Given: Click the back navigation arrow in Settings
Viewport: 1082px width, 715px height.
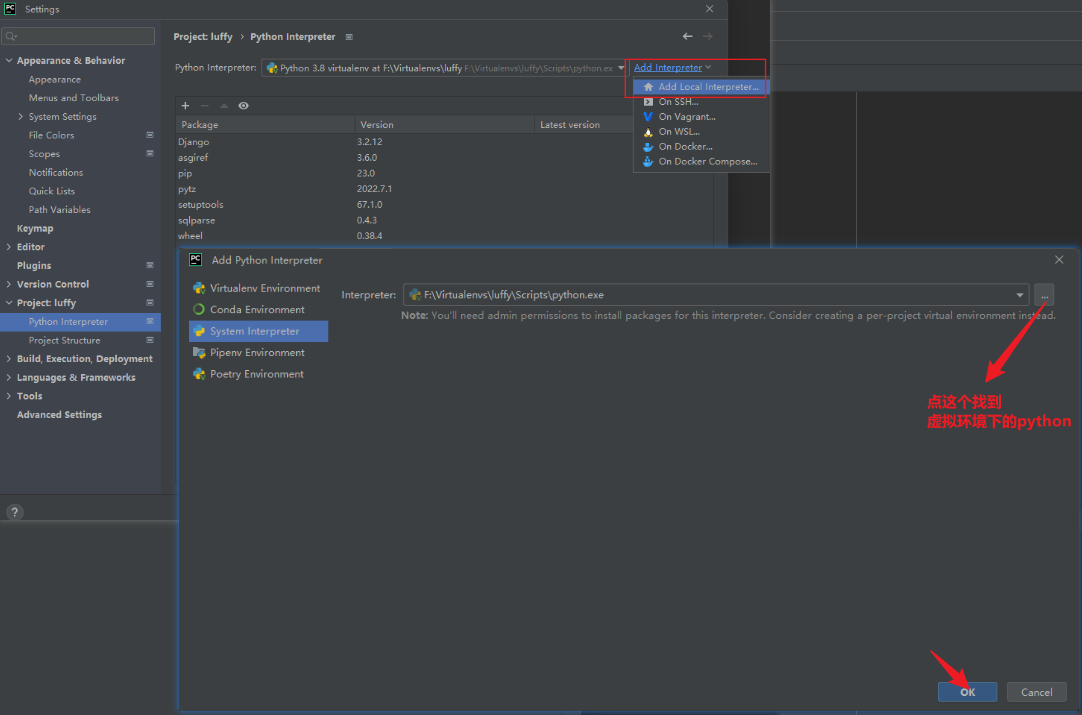Looking at the screenshot, I should [x=687, y=37].
